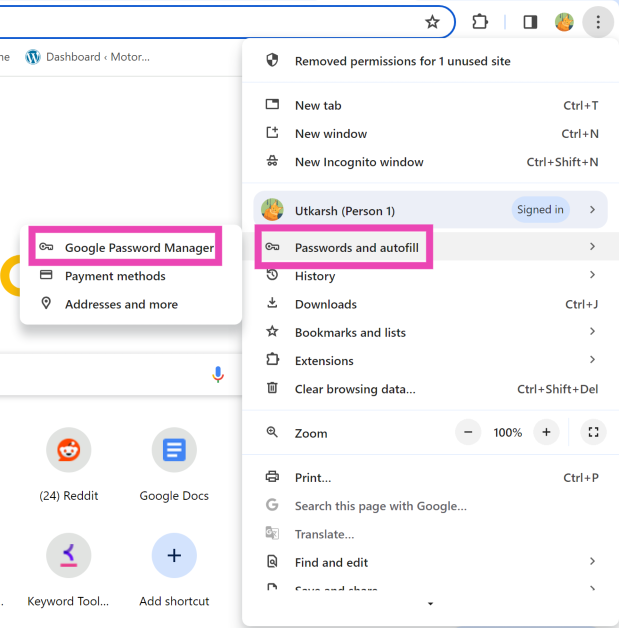Toggle fullscreen mode icon next to zoom
The image size is (619, 628).
[593, 432]
